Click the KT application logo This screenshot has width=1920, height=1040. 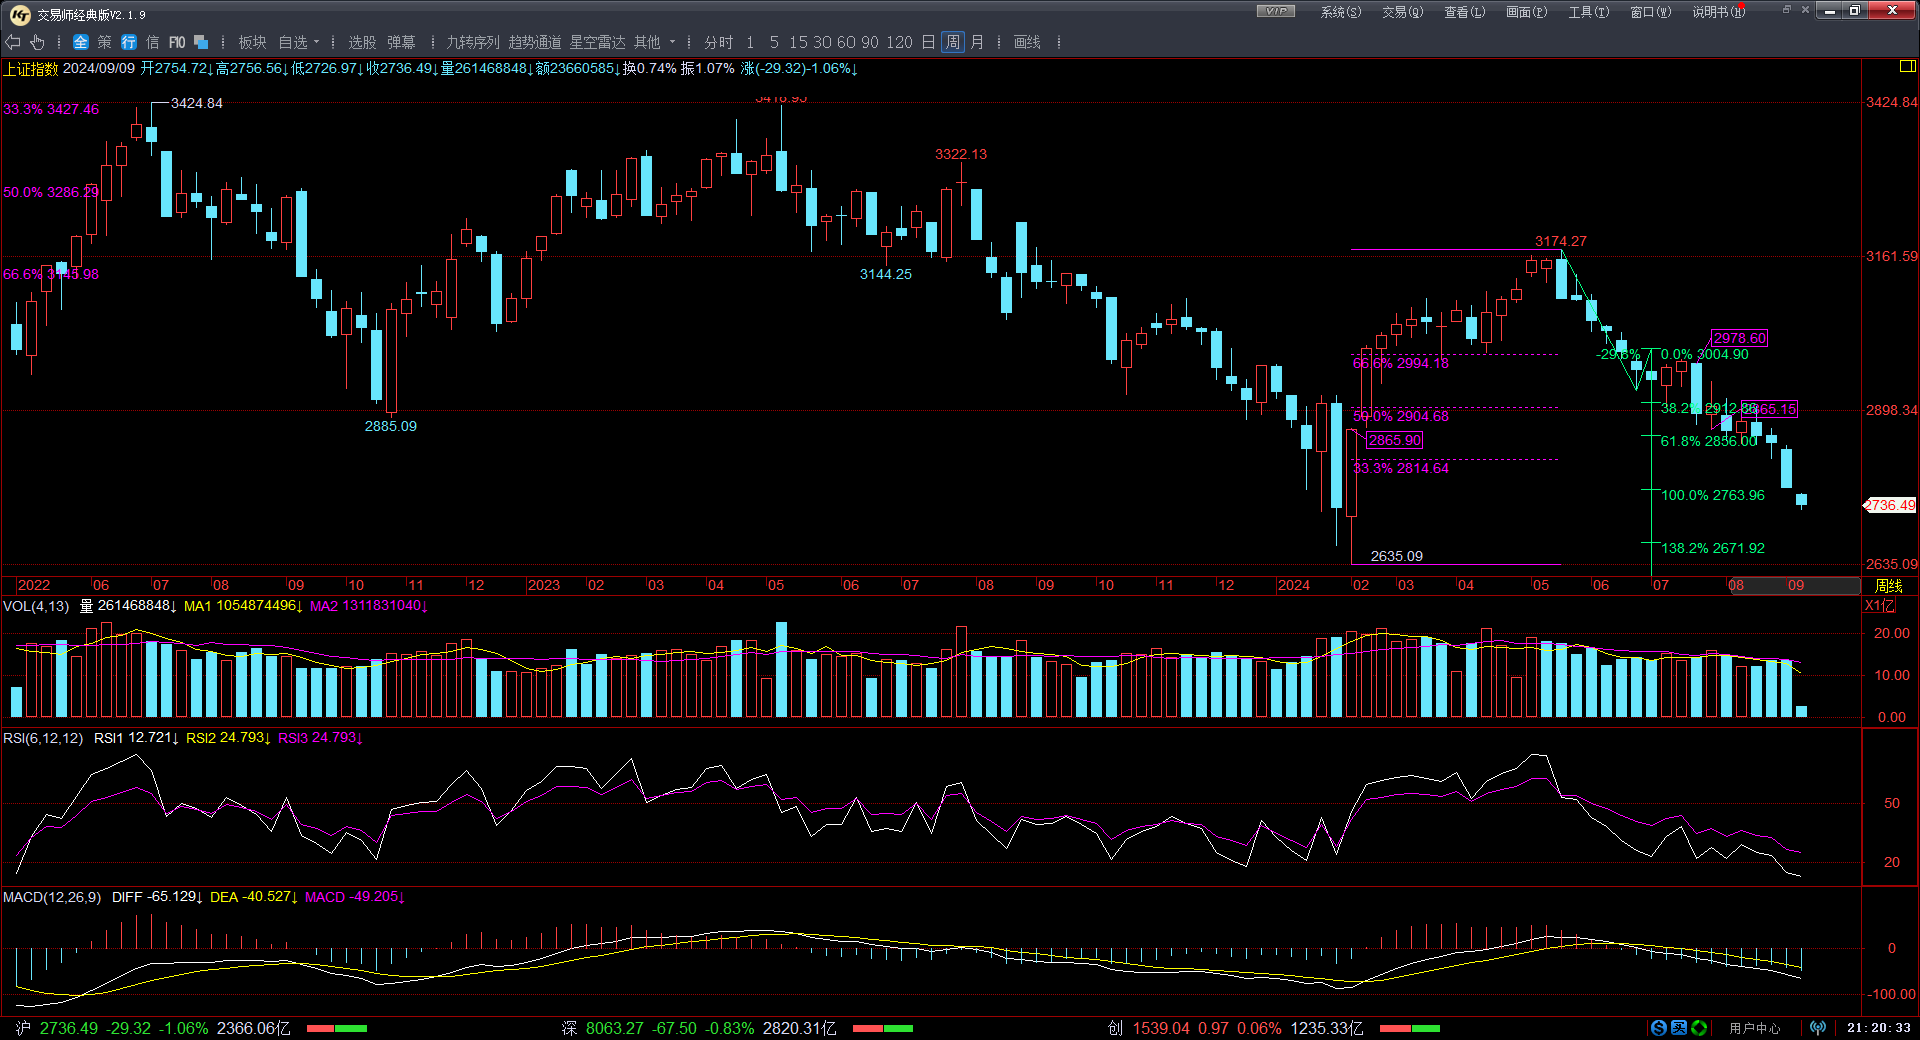click(x=19, y=14)
